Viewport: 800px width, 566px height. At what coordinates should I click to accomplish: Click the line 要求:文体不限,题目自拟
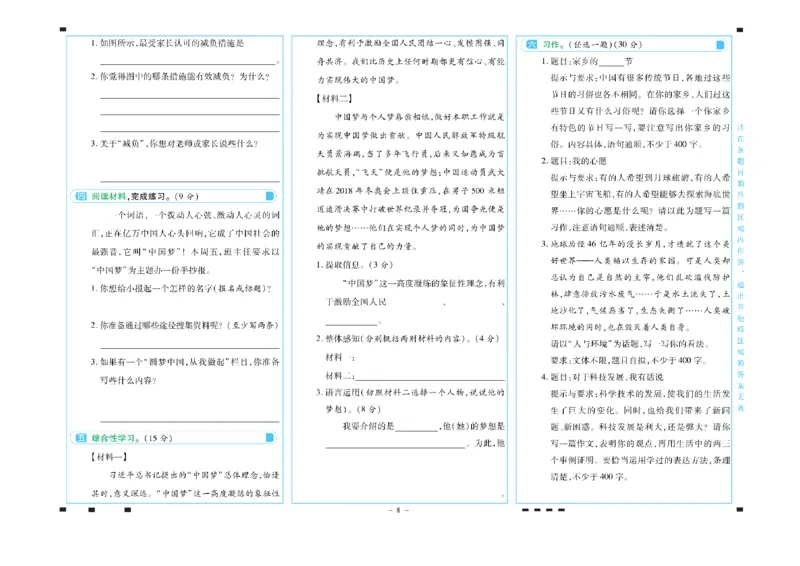click(629, 360)
